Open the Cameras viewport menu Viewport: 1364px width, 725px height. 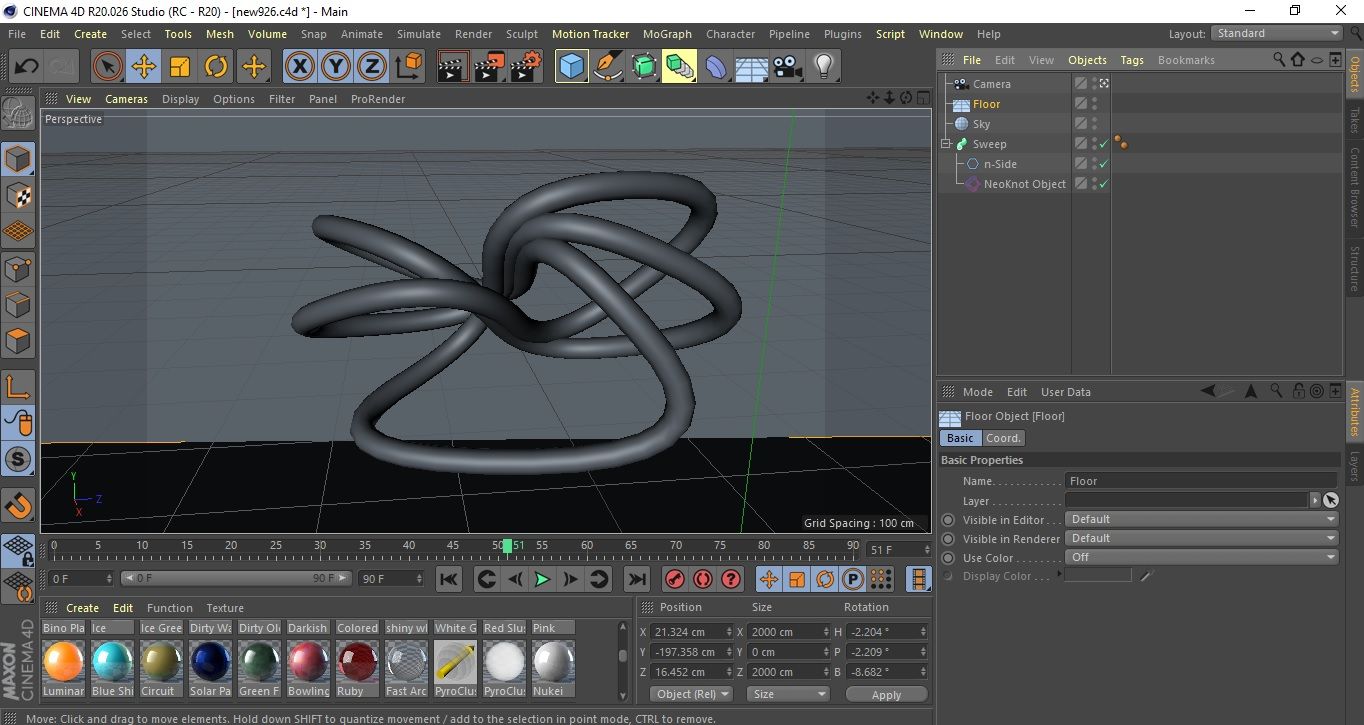coord(126,99)
